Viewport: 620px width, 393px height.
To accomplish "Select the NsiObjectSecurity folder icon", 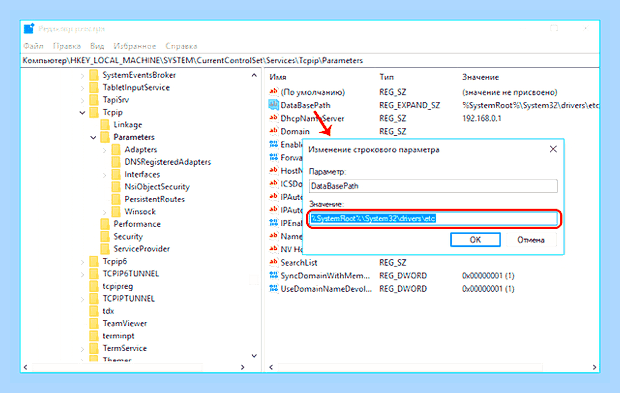I will (116, 187).
